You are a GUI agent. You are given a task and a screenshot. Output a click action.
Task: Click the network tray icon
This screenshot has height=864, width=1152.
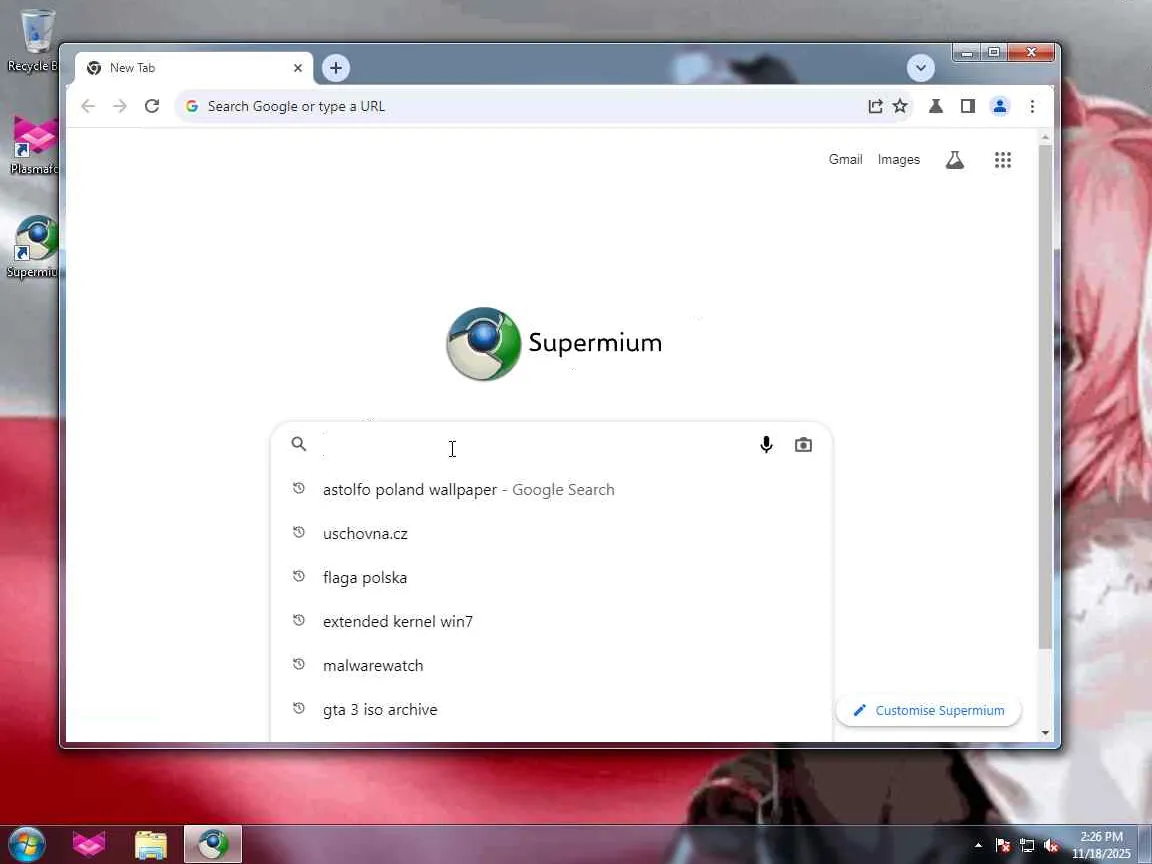tap(1027, 846)
